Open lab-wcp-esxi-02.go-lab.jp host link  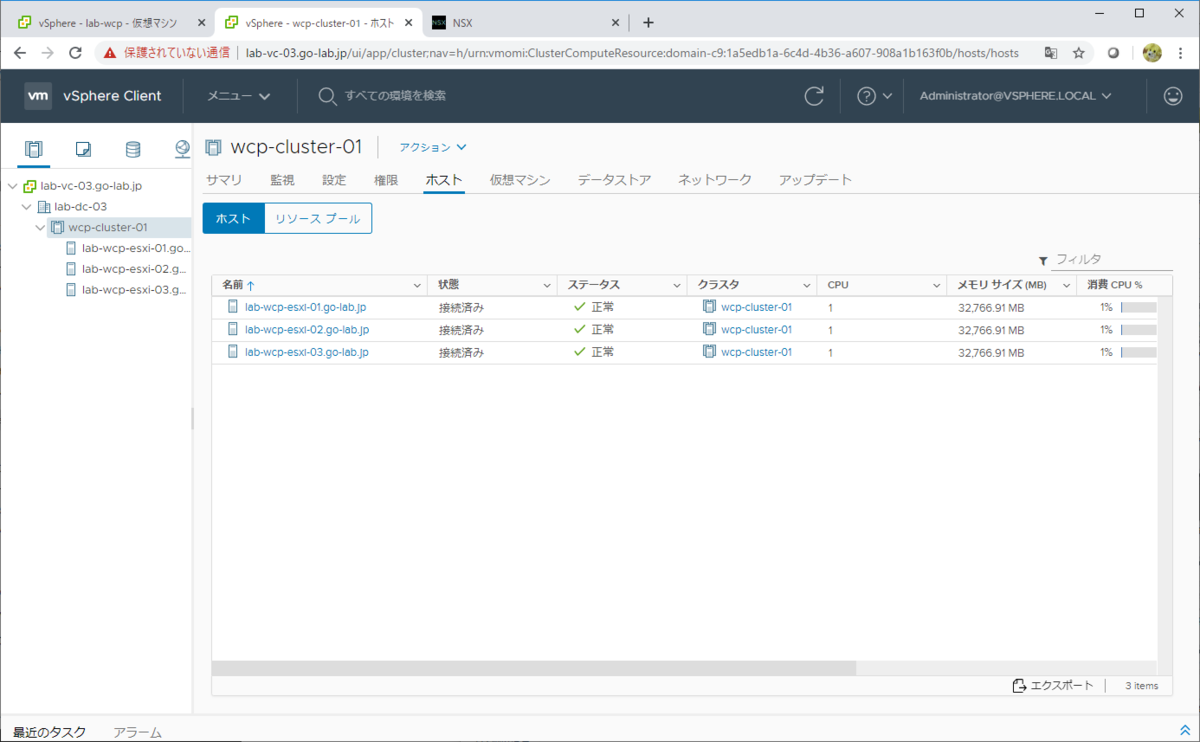(307, 329)
